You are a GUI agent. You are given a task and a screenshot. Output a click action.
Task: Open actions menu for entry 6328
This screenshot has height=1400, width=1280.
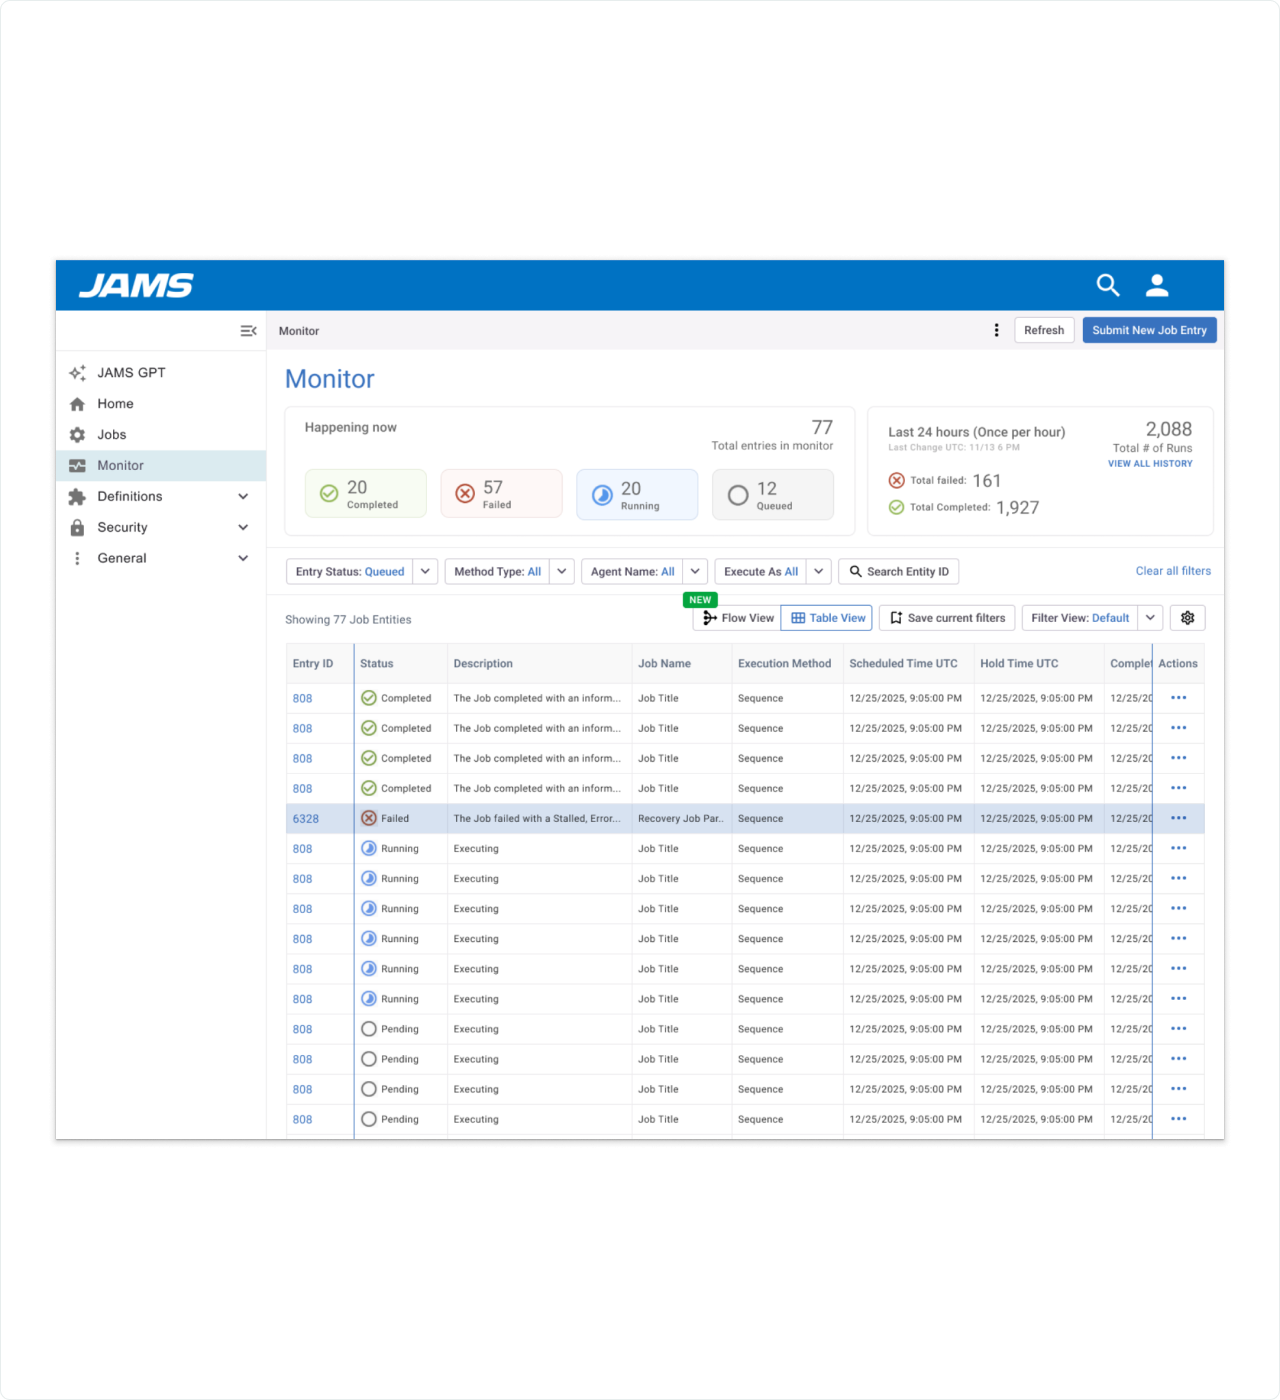(1178, 818)
